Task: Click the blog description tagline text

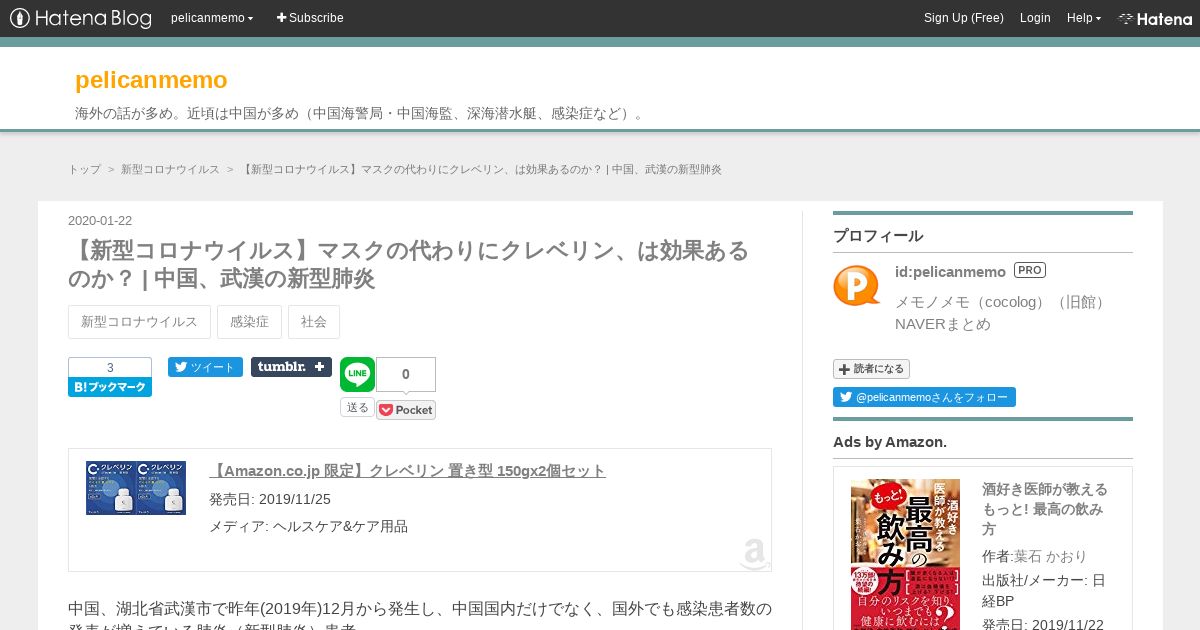Action: point(362,113)
